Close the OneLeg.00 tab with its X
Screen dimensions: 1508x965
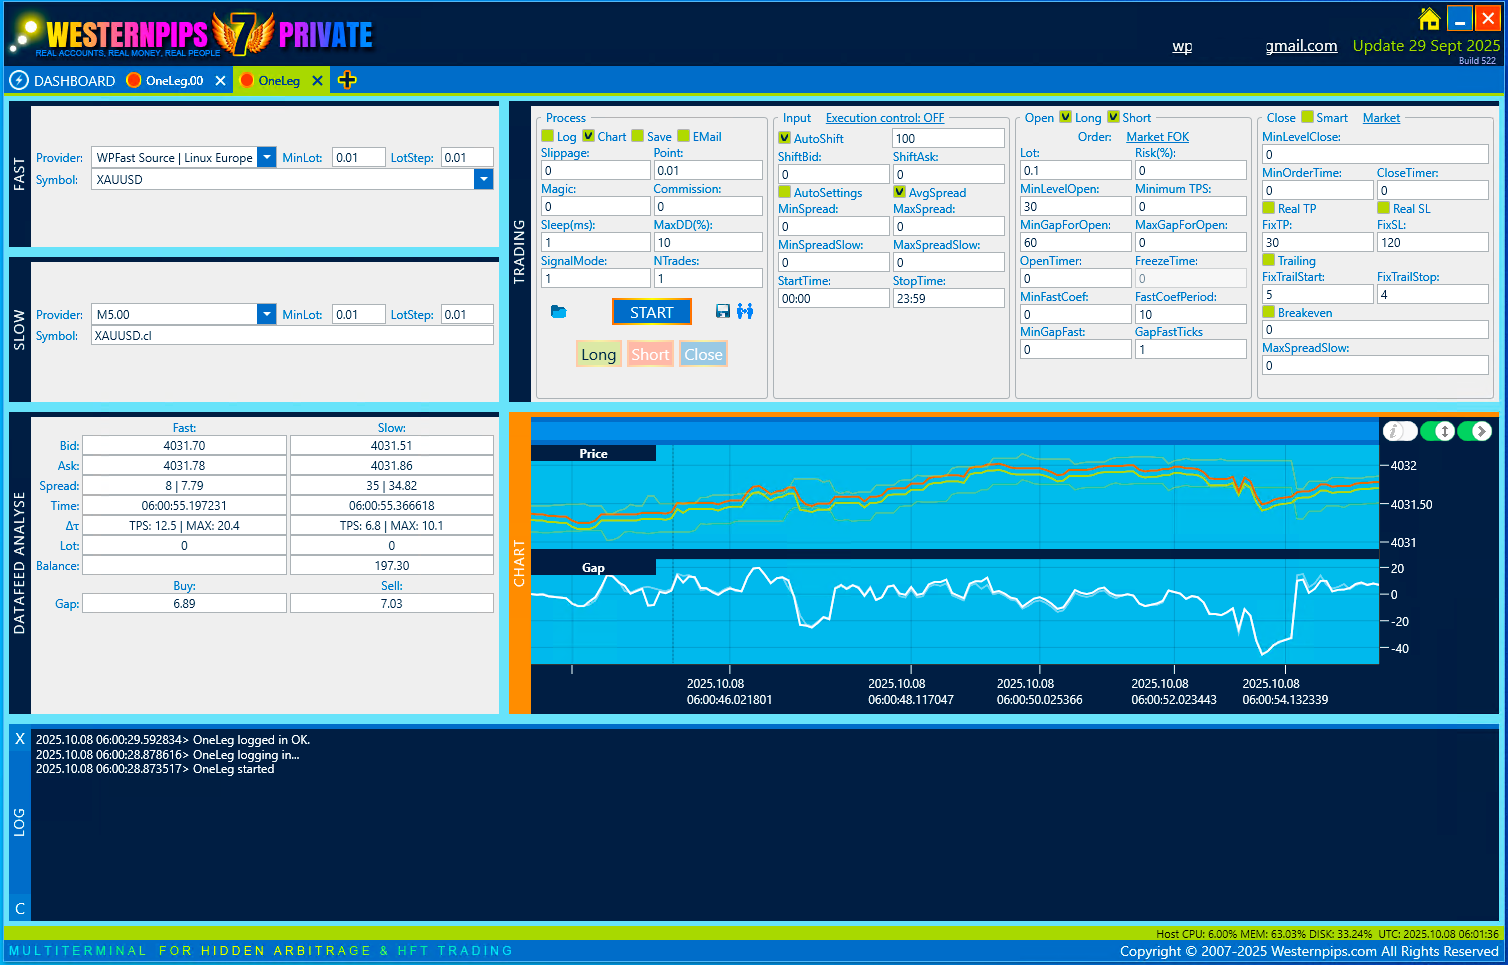pos(221,81)
